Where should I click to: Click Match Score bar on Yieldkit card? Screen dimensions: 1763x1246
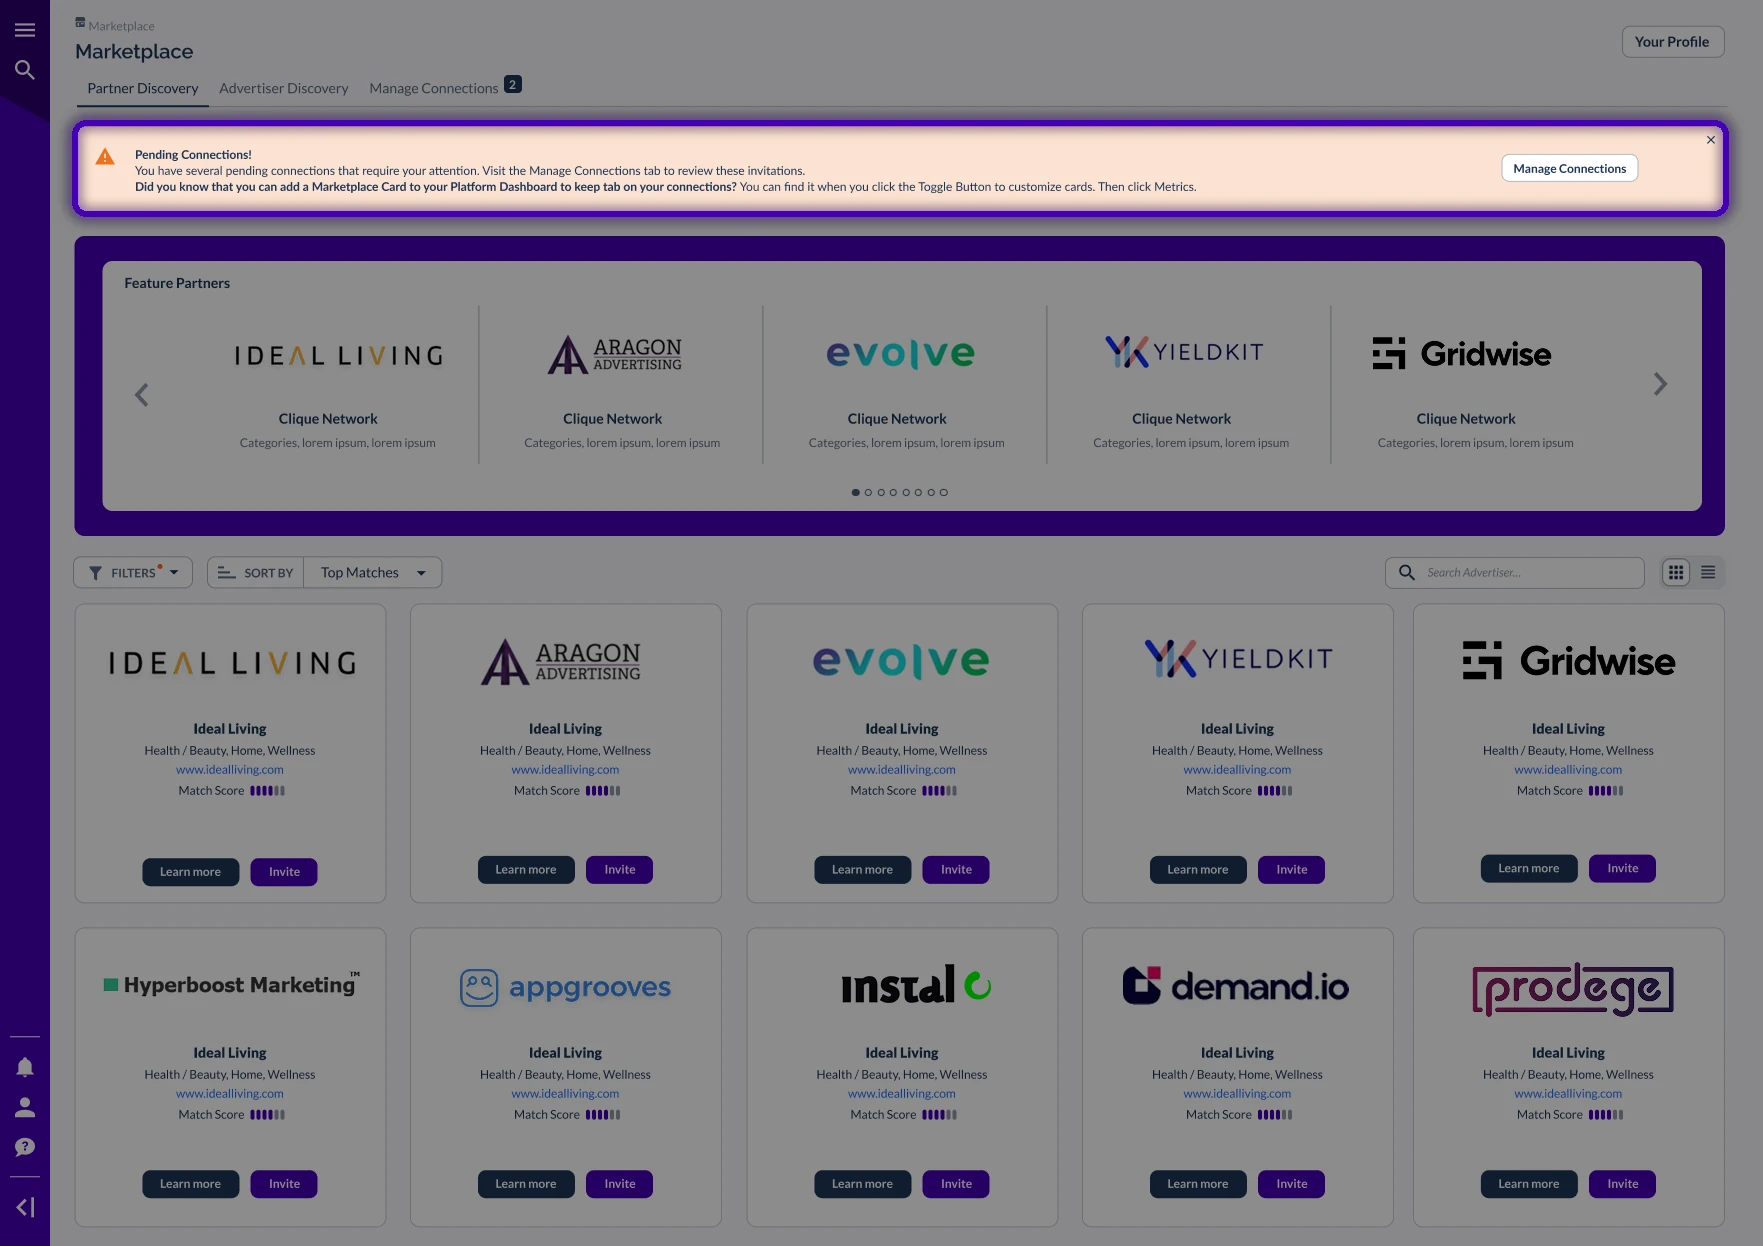point(1275,791)
